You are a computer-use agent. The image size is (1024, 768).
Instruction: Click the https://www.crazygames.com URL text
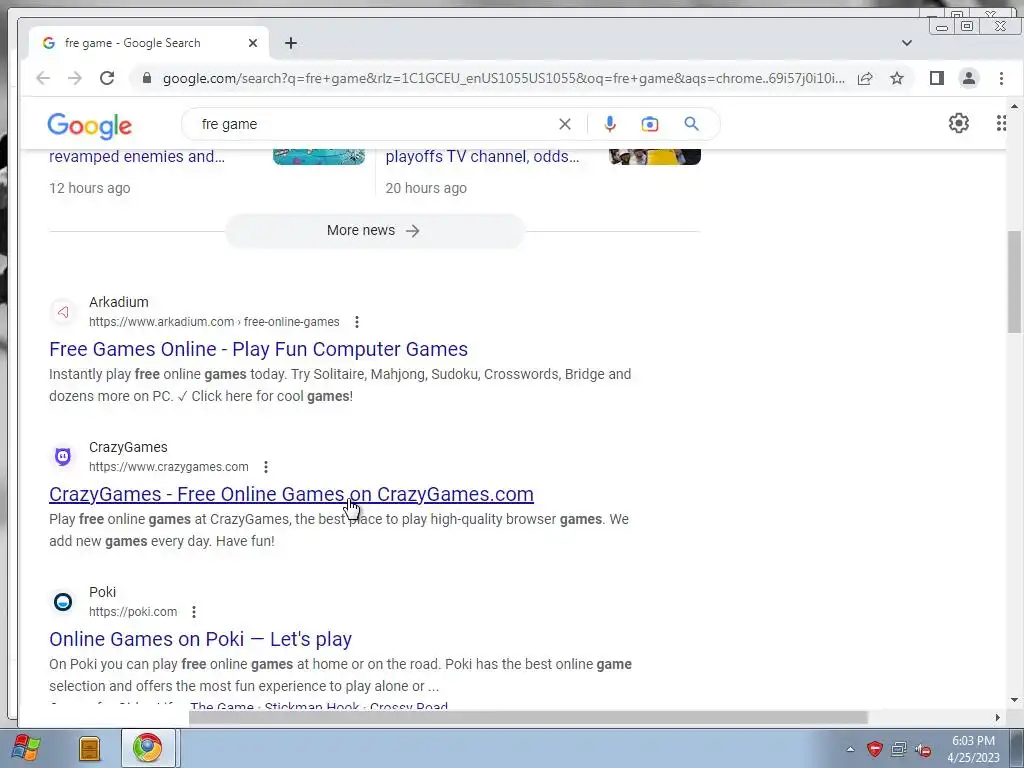tap(168, 467)
